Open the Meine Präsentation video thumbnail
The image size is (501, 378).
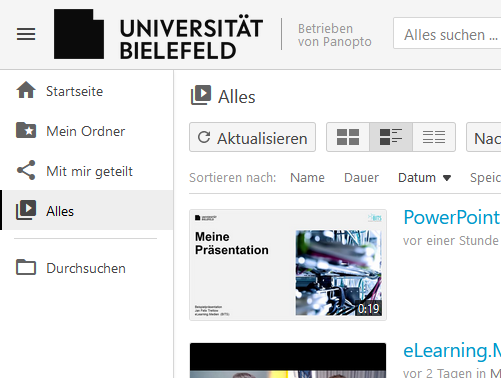pos(288,265)
